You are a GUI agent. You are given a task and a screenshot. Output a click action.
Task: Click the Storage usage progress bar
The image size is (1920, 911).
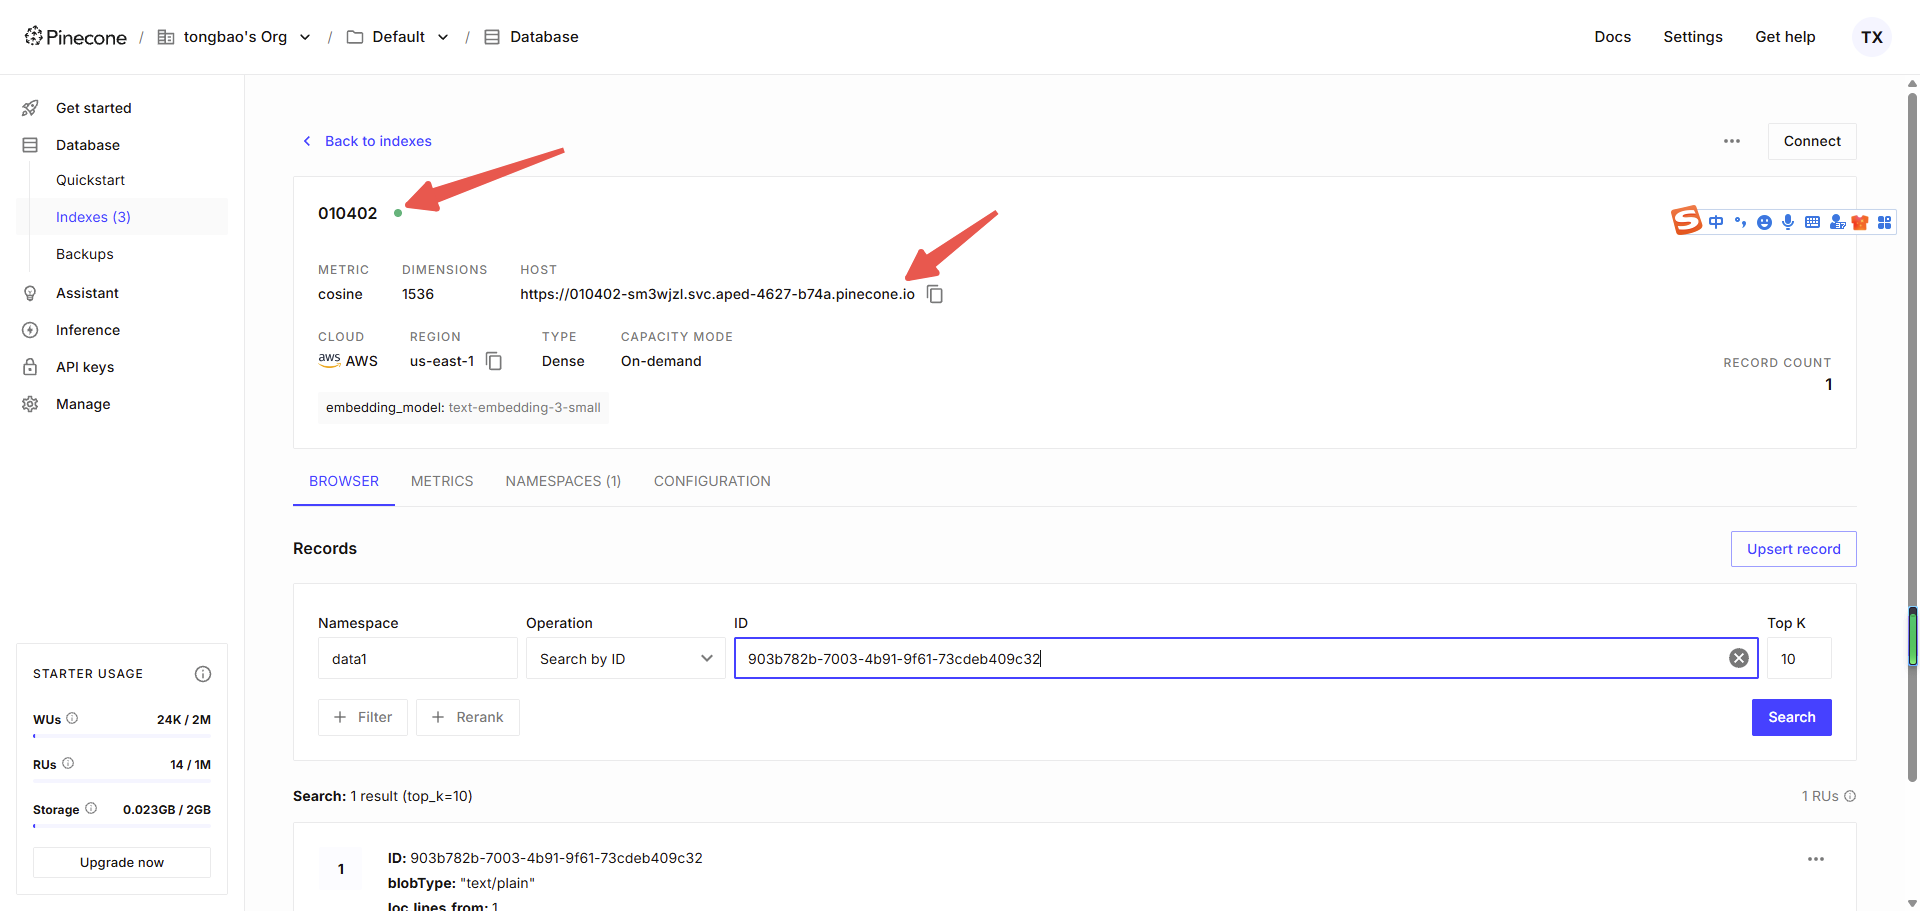pyautogui.click(x=122, y=826)
